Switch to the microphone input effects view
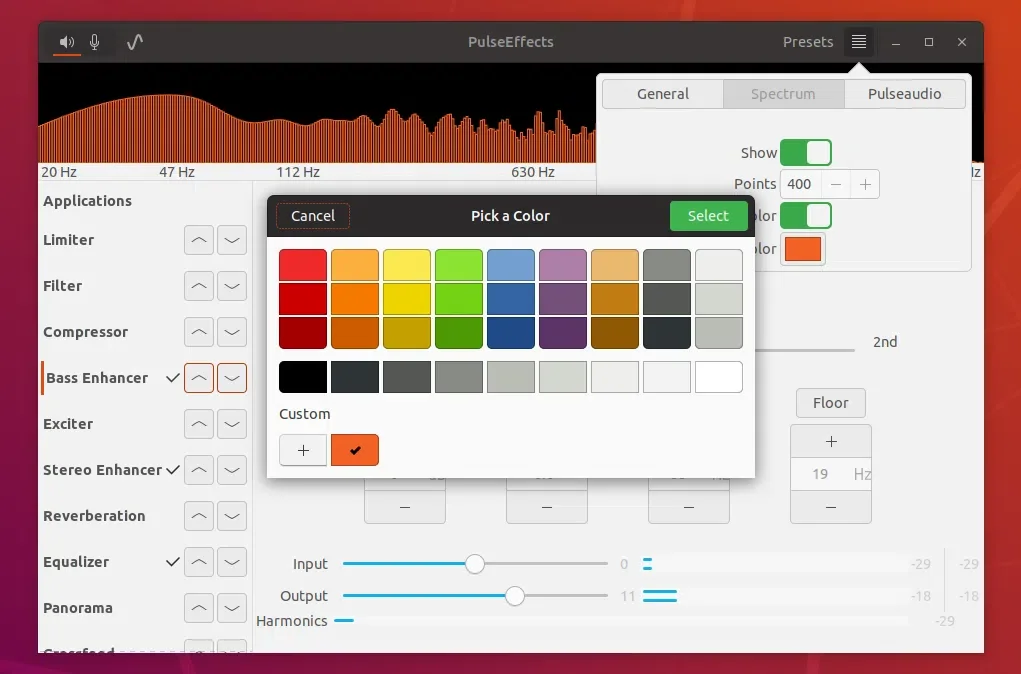 point(95,42)
